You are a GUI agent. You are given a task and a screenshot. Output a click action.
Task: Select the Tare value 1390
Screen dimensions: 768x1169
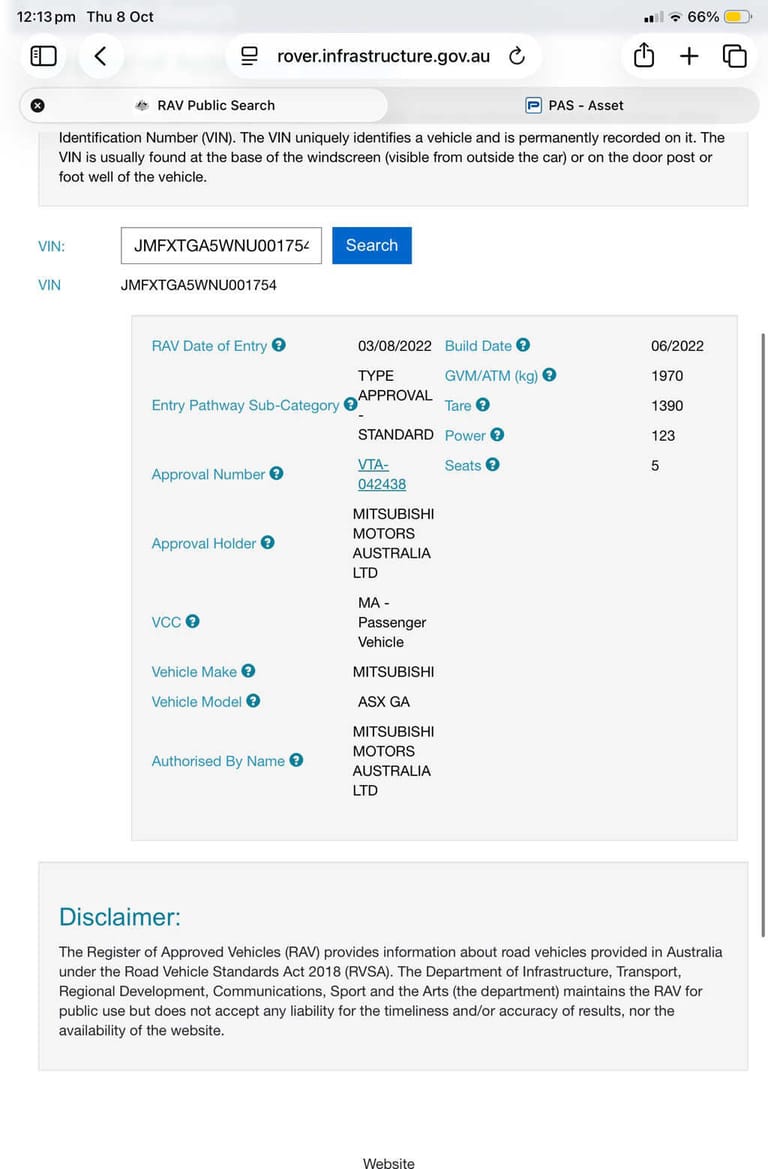[667, 406]
